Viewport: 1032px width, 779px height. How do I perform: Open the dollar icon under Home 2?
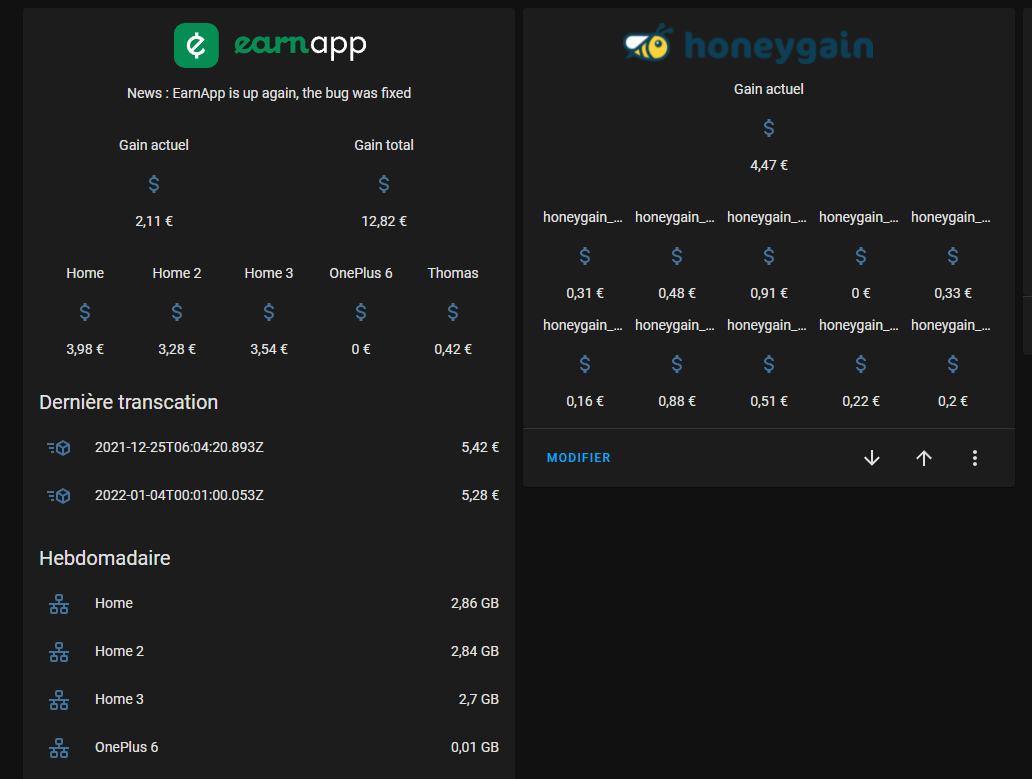tap(176, 311)
